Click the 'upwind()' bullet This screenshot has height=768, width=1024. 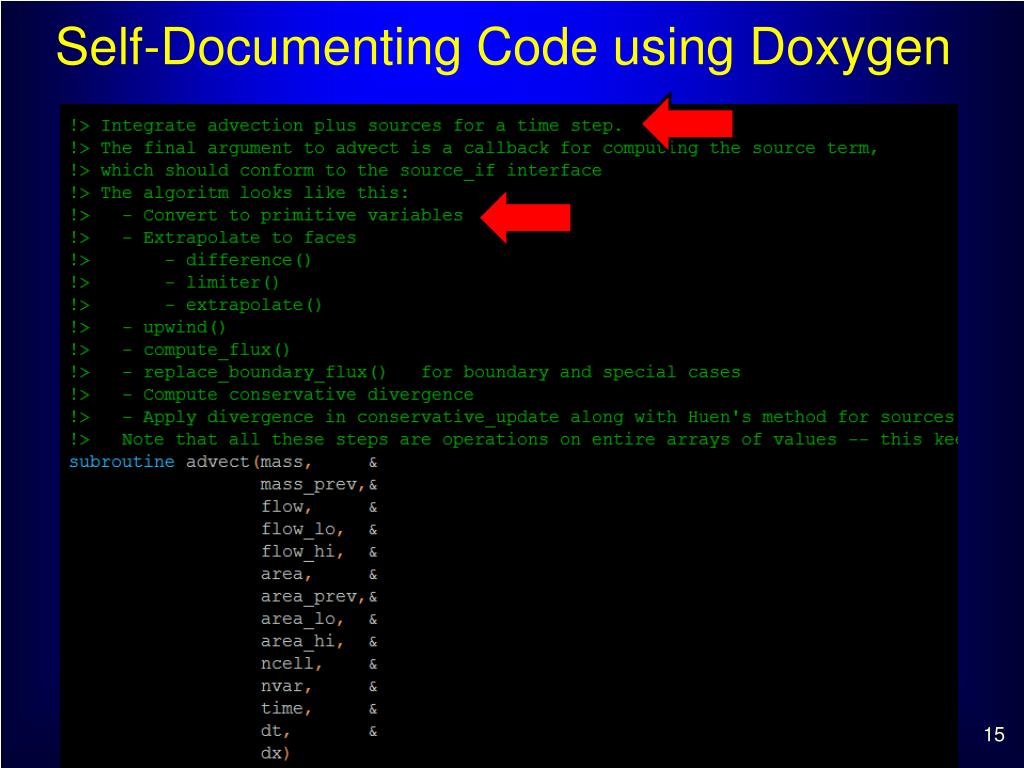(184, 327)
